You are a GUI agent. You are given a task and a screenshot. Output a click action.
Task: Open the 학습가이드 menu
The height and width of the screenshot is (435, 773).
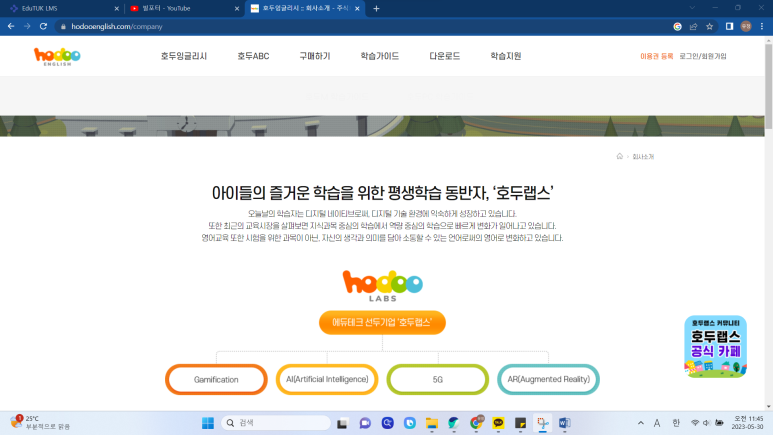380,56
